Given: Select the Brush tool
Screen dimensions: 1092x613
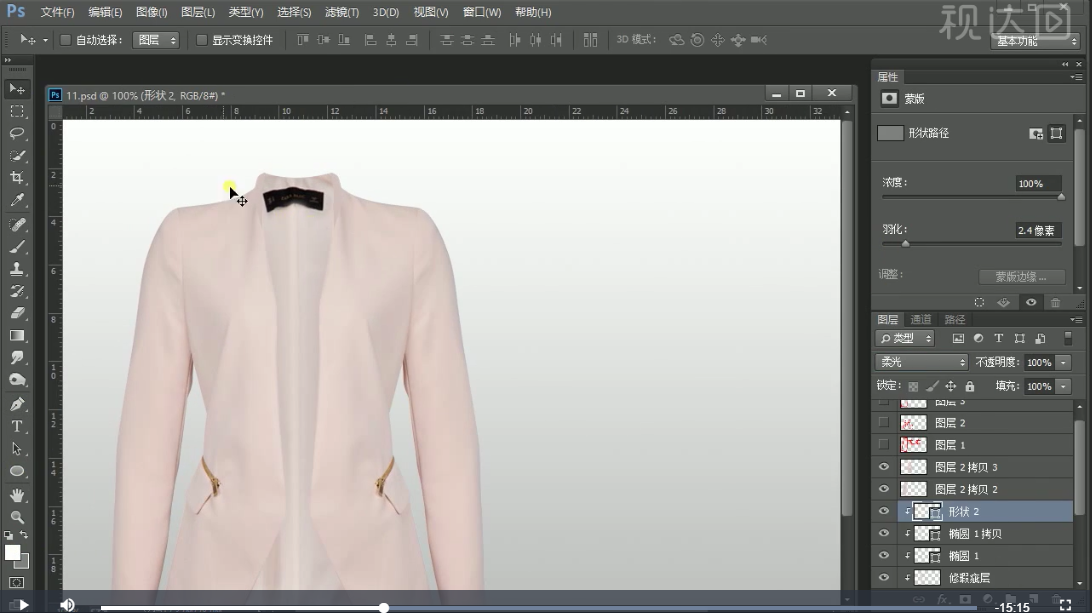Looking at the screenshot, I should (x=17, y=247).
